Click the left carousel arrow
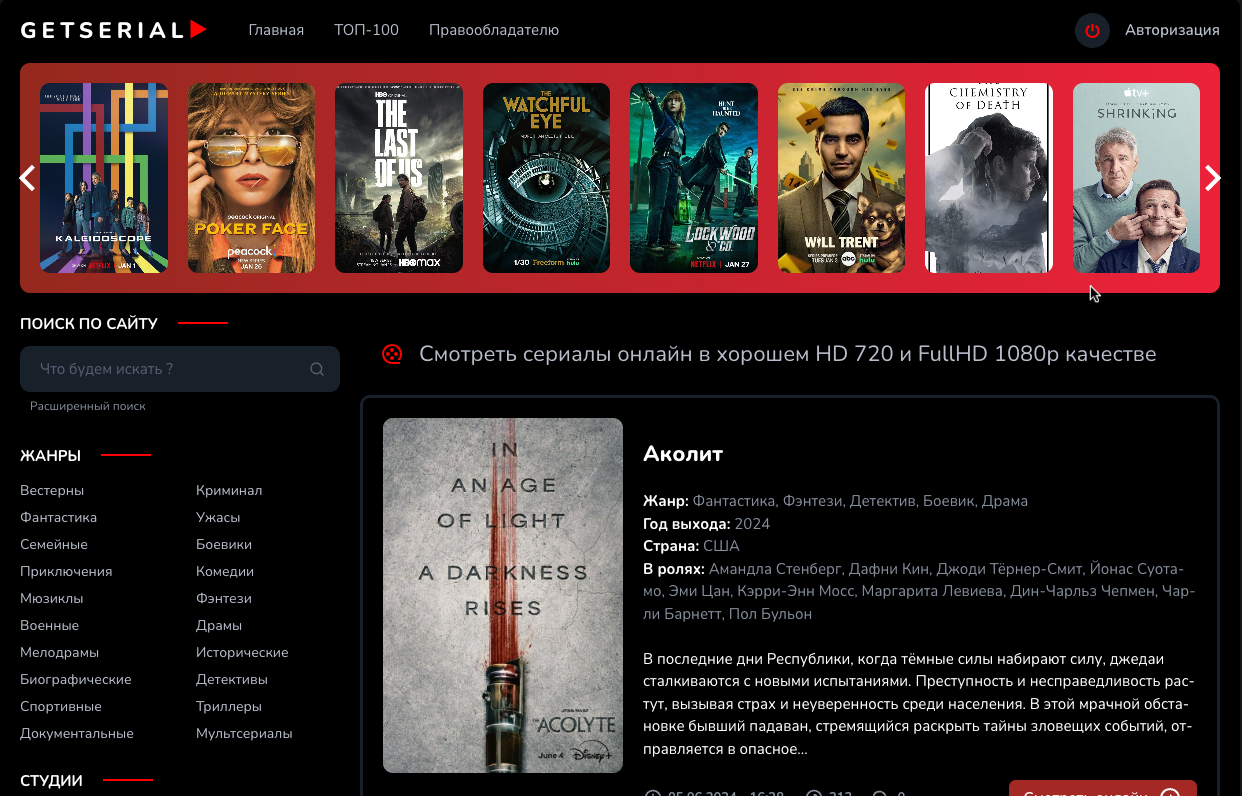1242x796 pixels. coord(27,178)
